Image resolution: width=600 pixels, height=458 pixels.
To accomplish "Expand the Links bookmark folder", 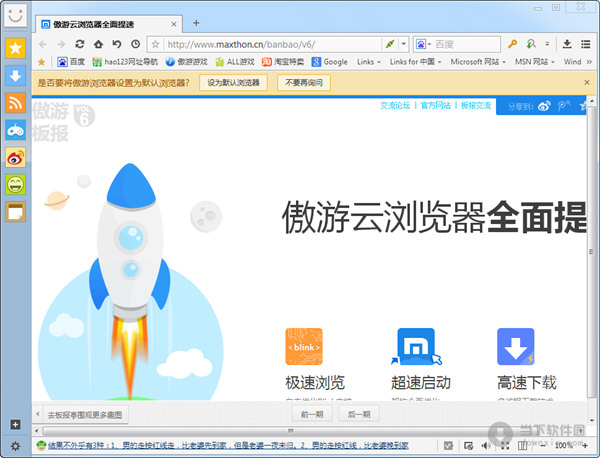I will point(369,62).
